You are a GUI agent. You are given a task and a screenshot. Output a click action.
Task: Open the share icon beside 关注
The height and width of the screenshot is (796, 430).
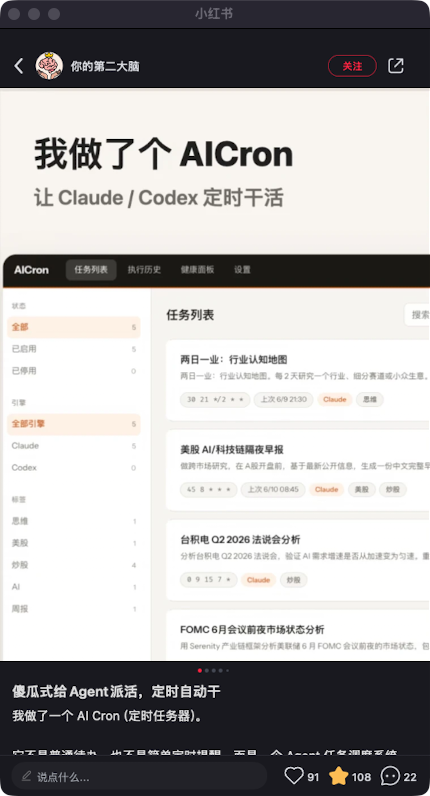(x=395, y=66)
